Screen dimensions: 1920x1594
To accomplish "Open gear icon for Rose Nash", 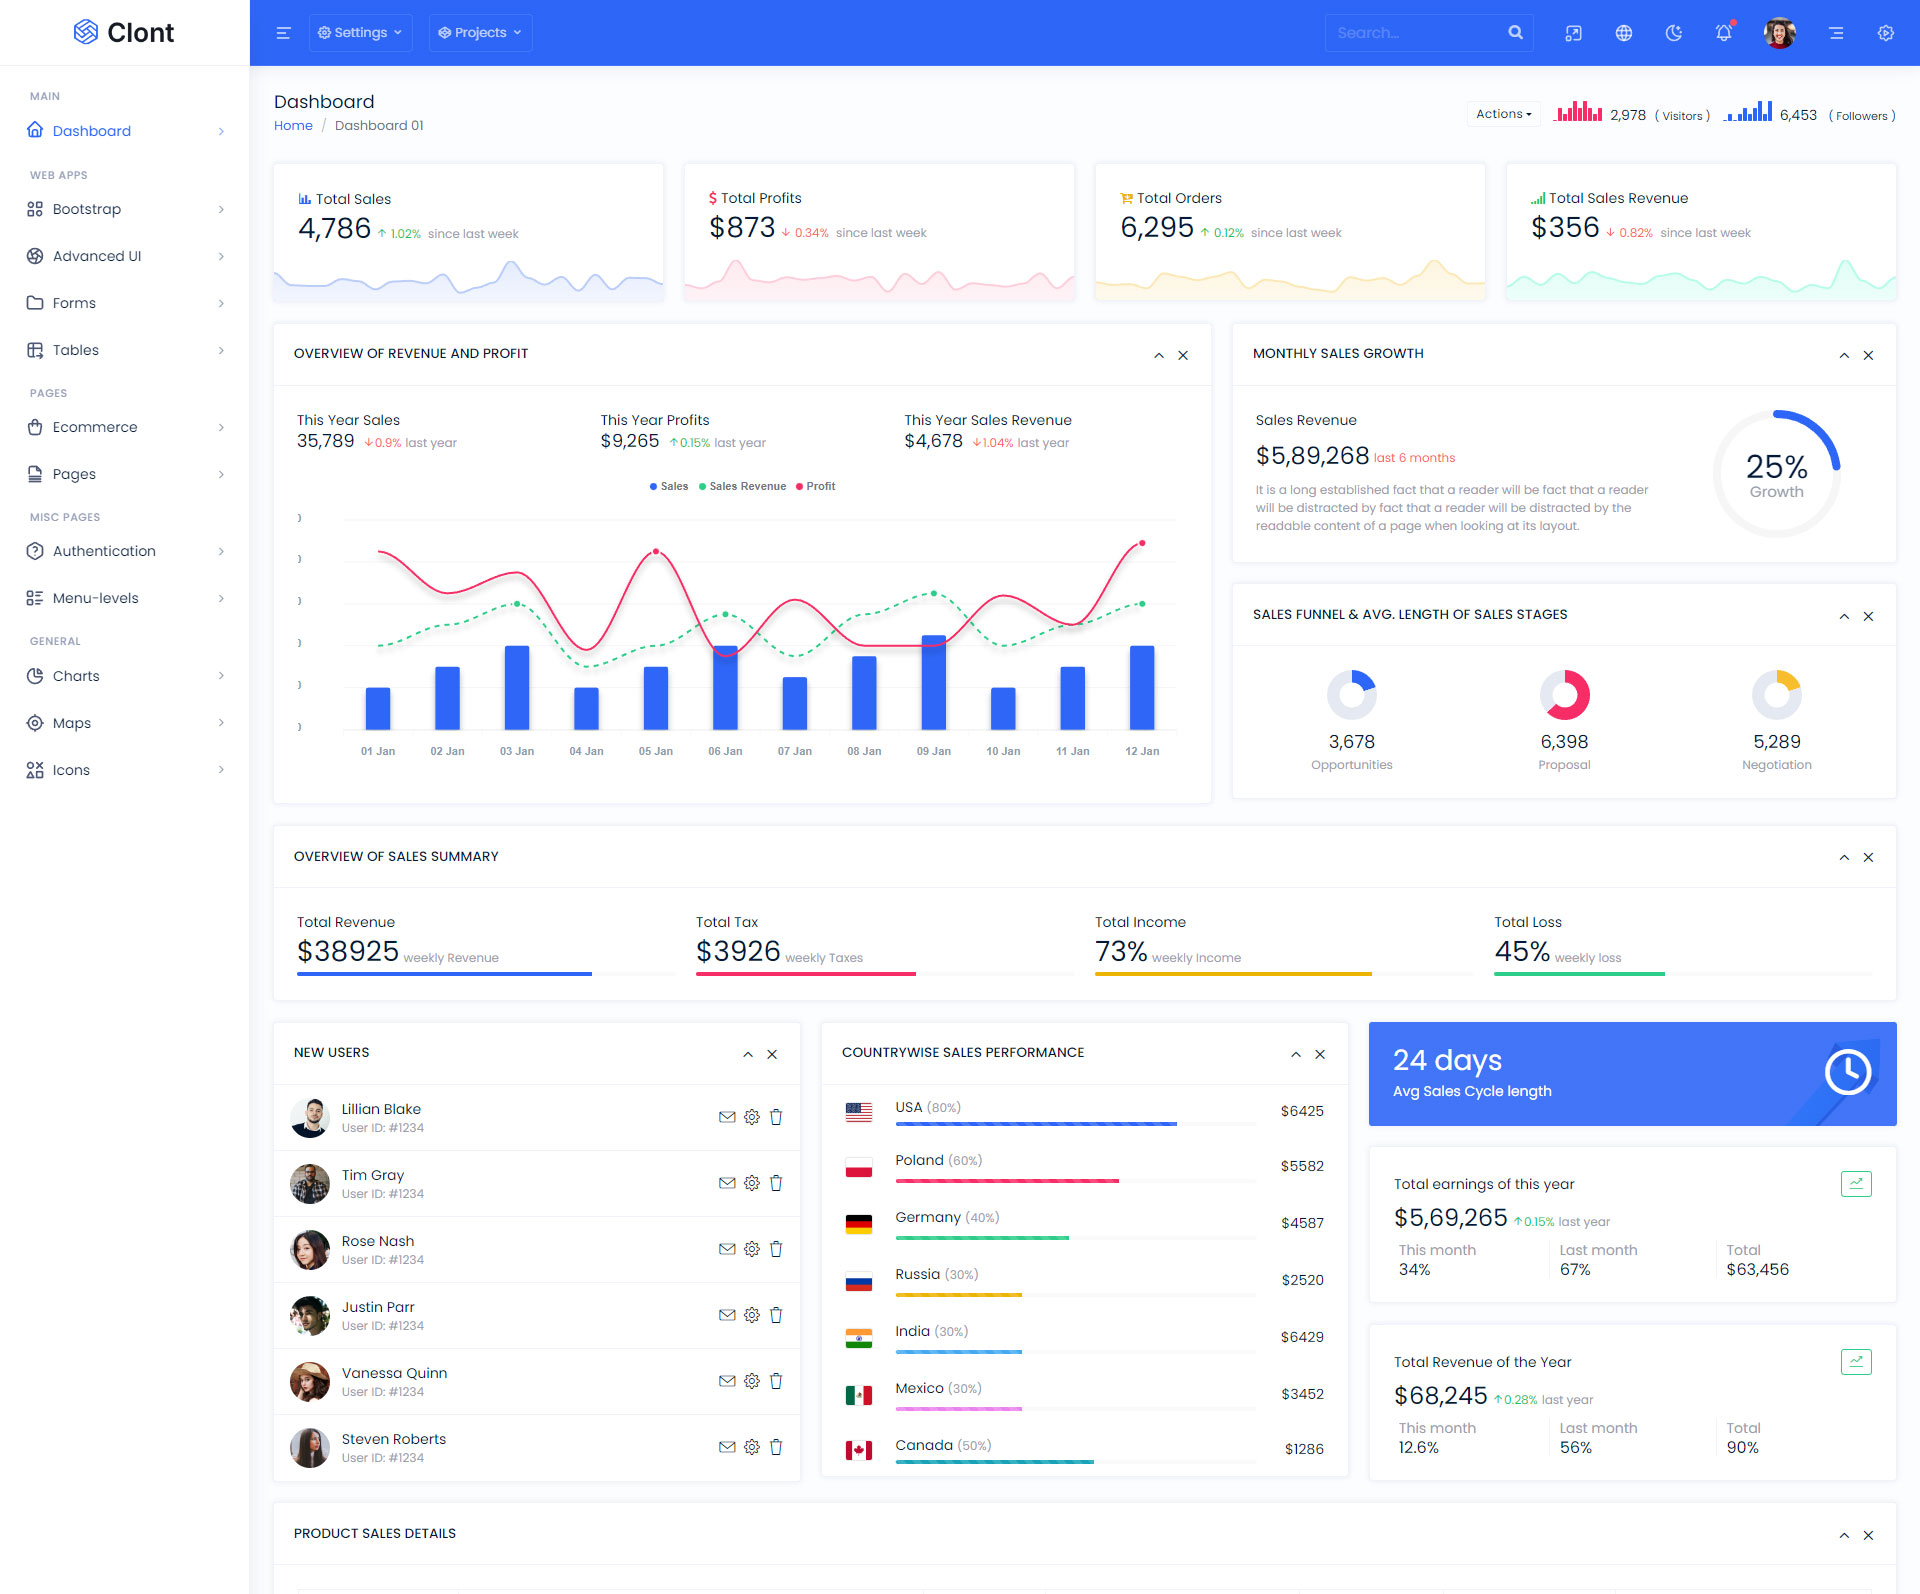I will tap(752, 1249).
